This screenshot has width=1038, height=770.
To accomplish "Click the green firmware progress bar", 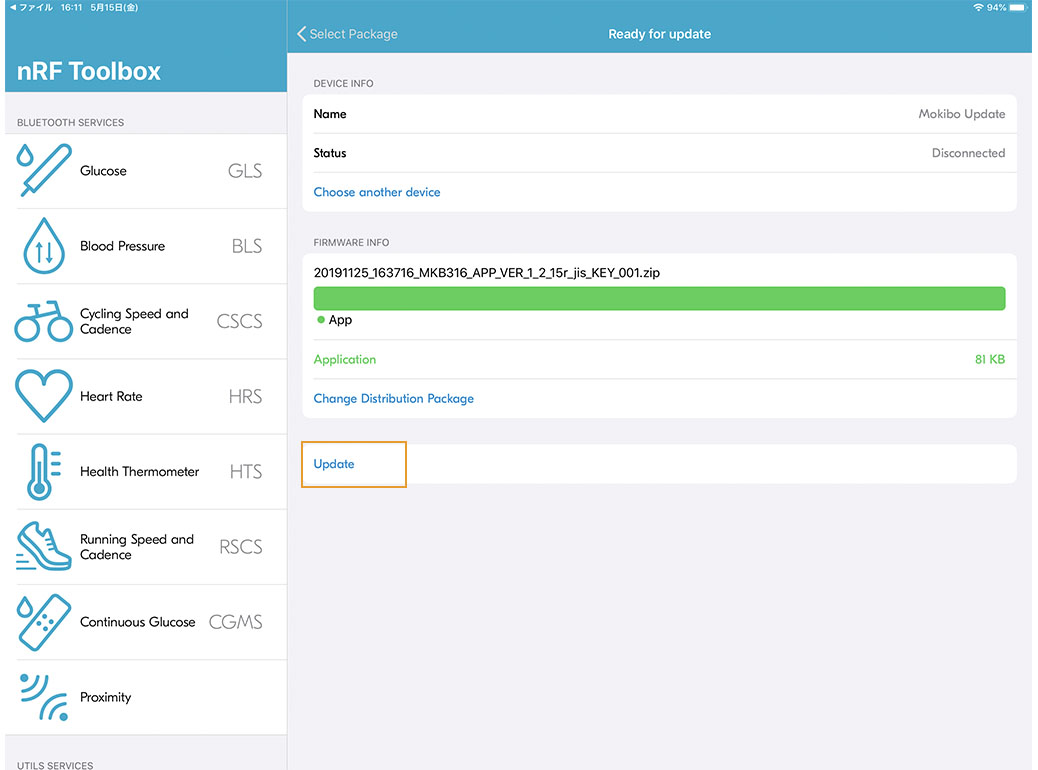I will [659, 298].
